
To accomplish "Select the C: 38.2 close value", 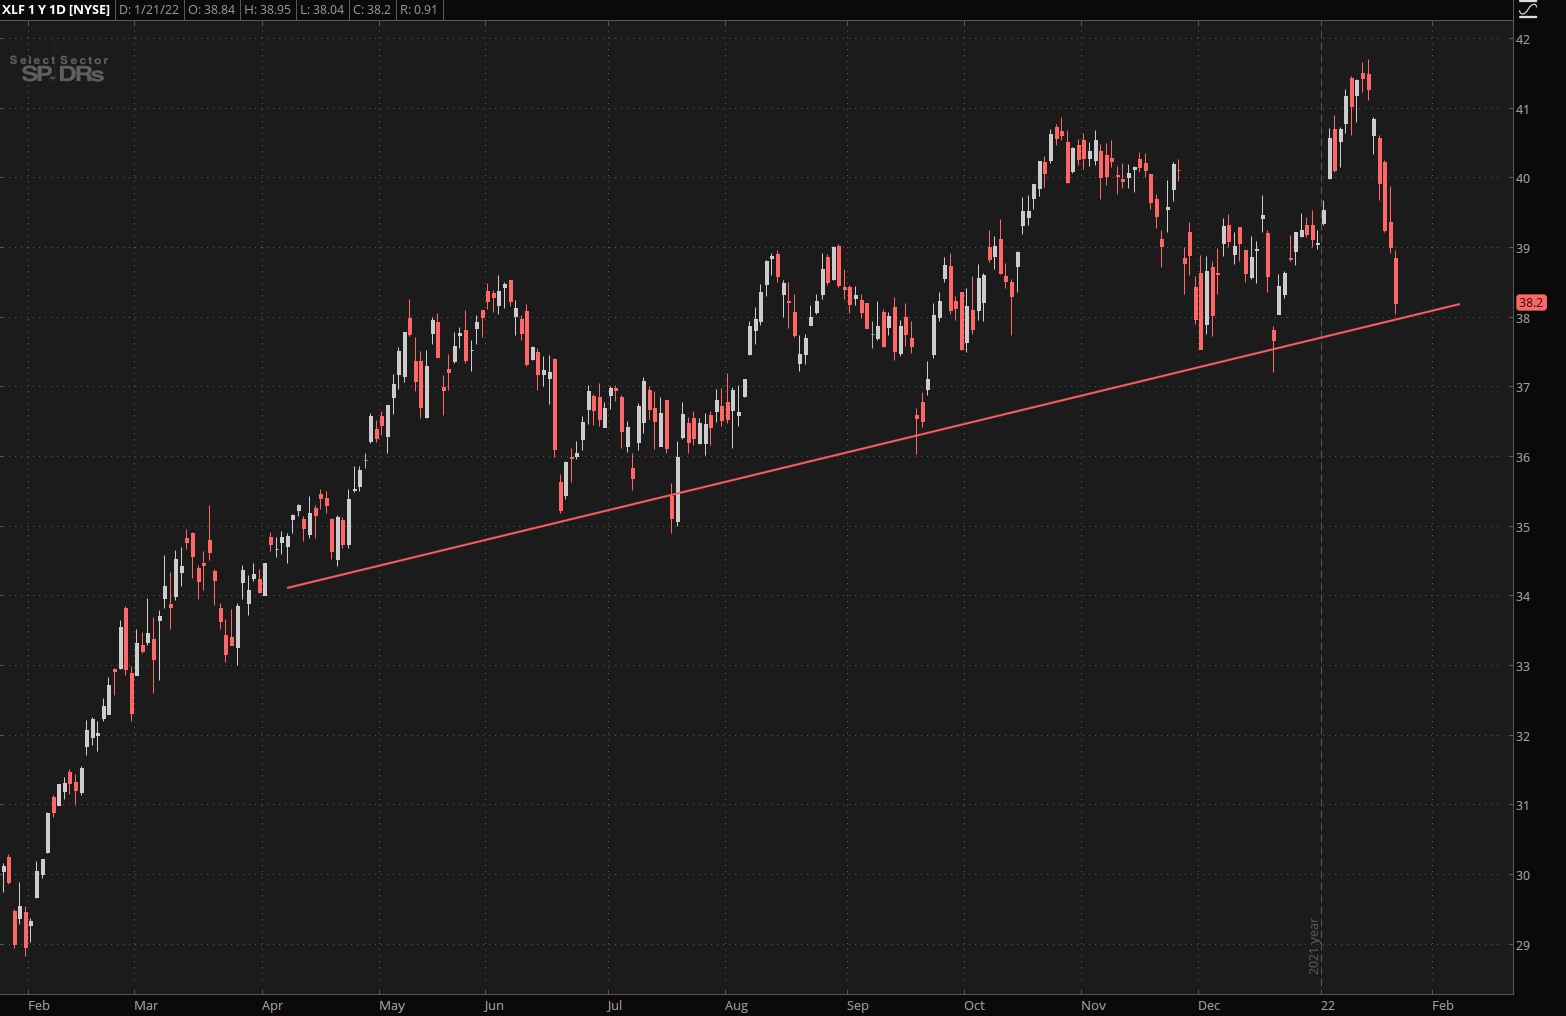I will coord(372,10).
